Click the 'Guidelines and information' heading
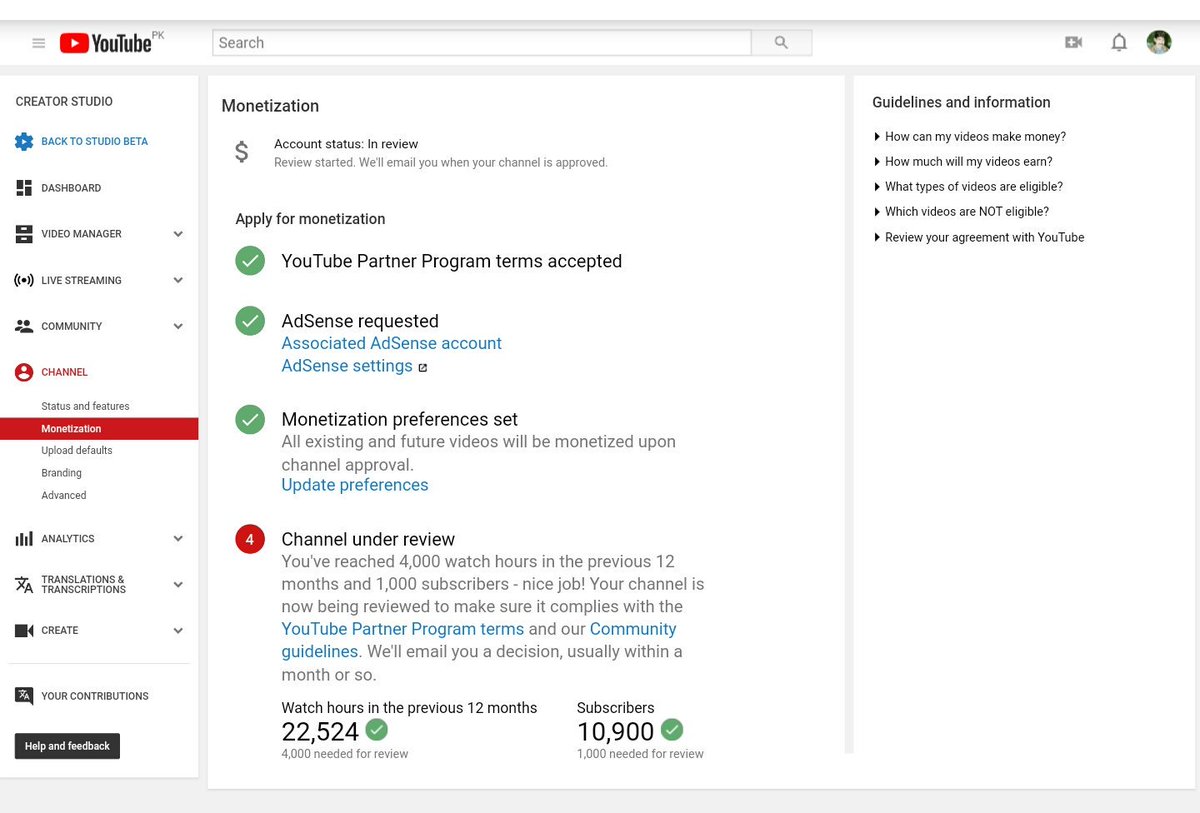 pos(961,102)
